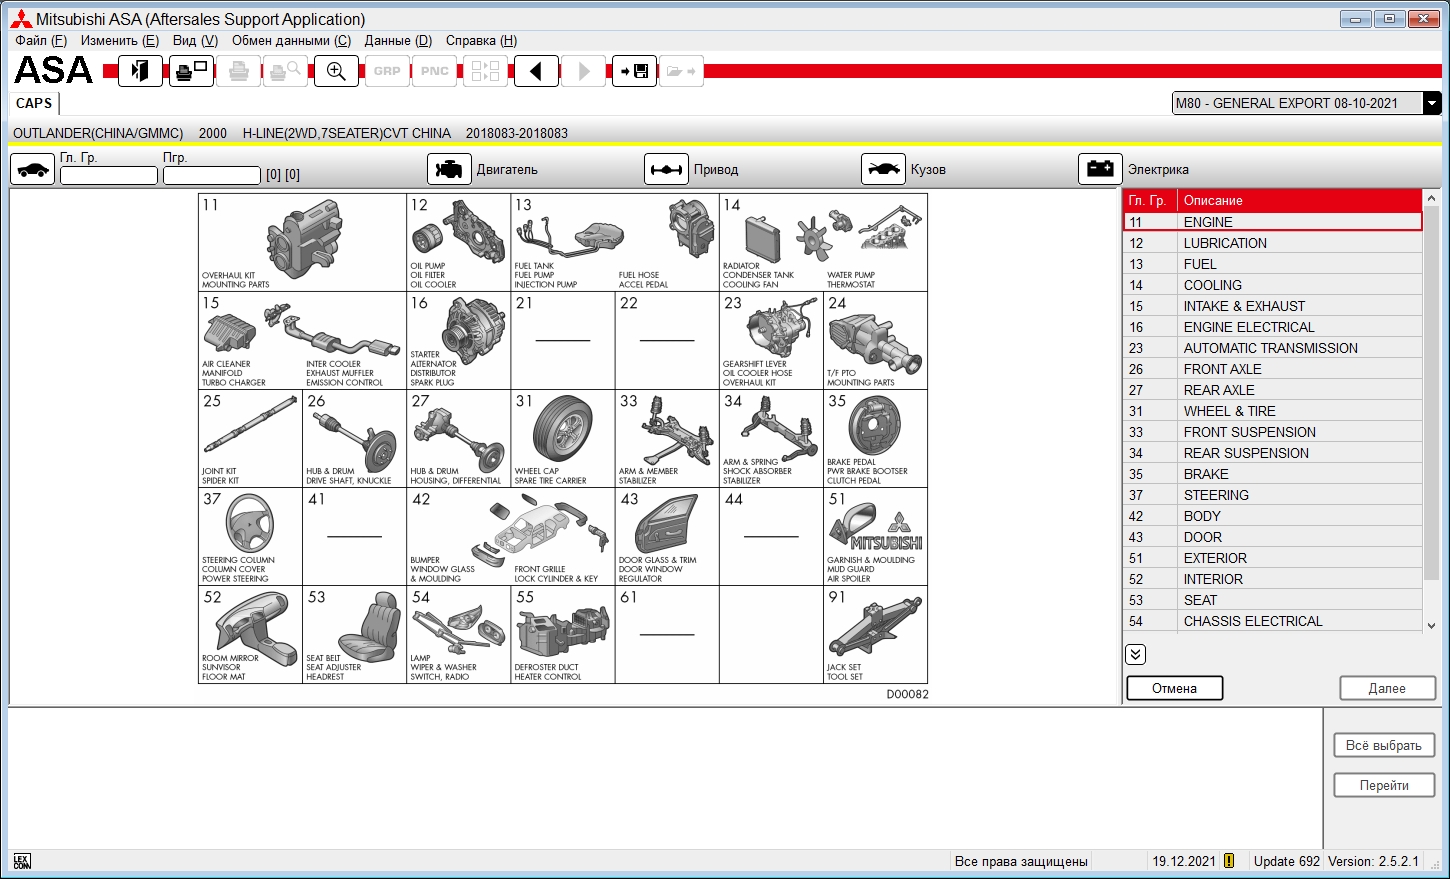Select the Двигатель engine category icon
The image size is (1450, 879).
(449, 169)
